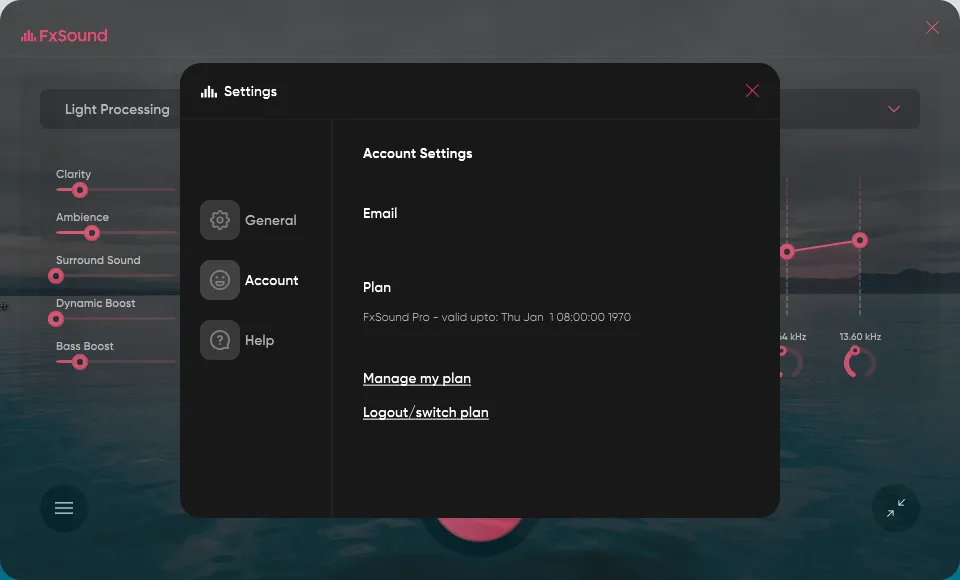Expand the dropdown chevron on the right
960x580 pixels.
tap(892, 109)
